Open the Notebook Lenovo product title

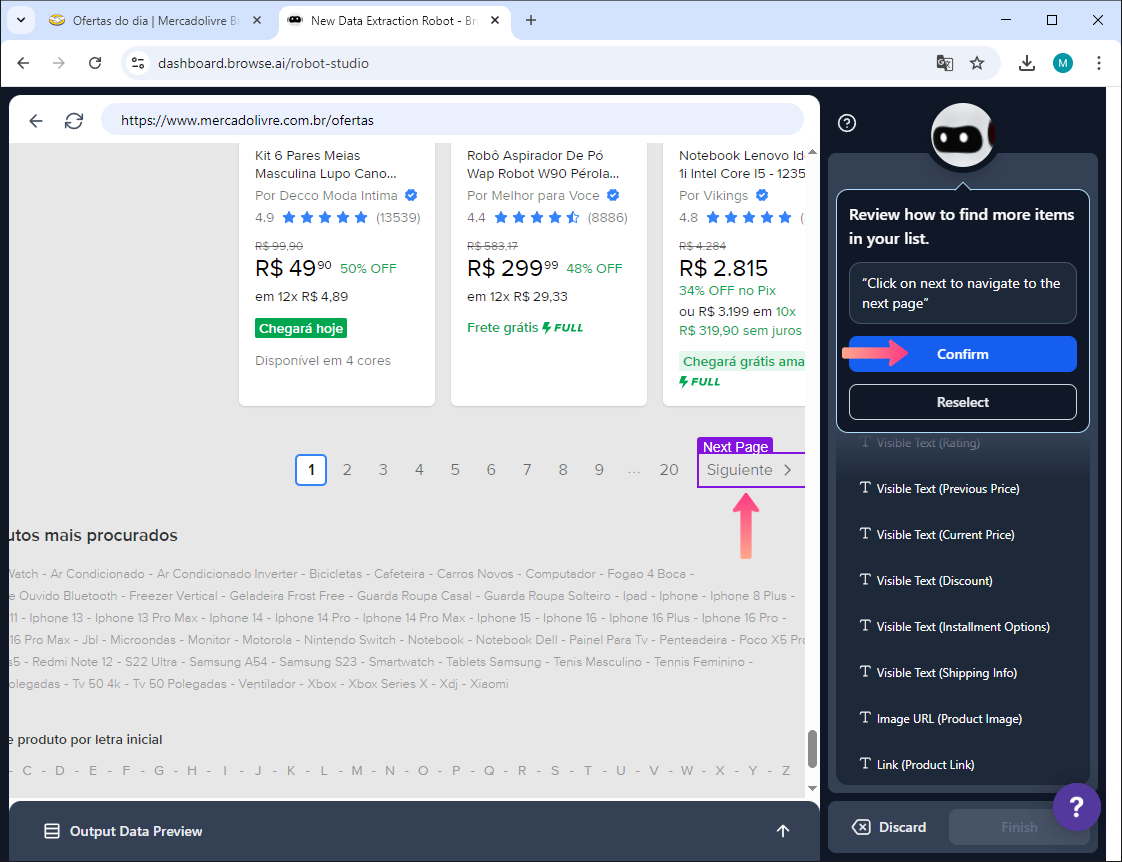tap(742, 165)
